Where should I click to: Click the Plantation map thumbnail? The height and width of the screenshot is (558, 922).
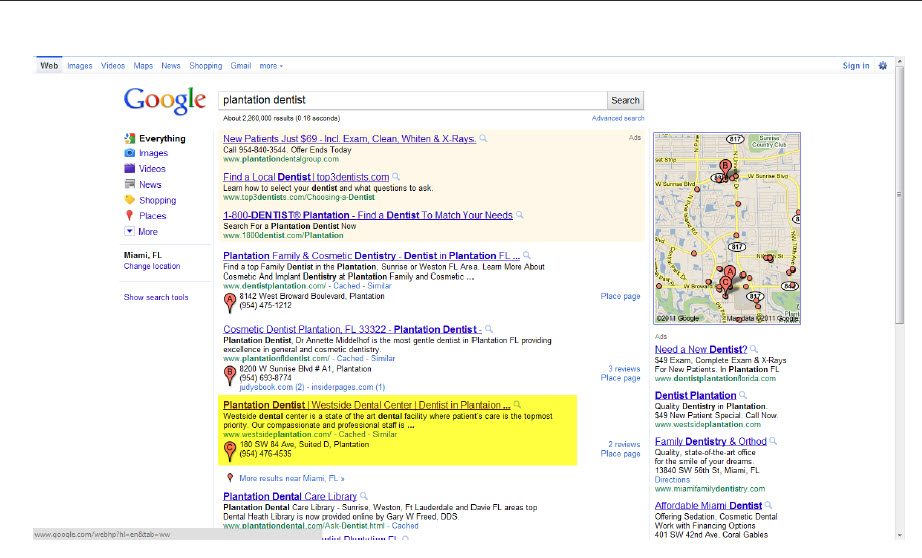(x=727, y=228)
